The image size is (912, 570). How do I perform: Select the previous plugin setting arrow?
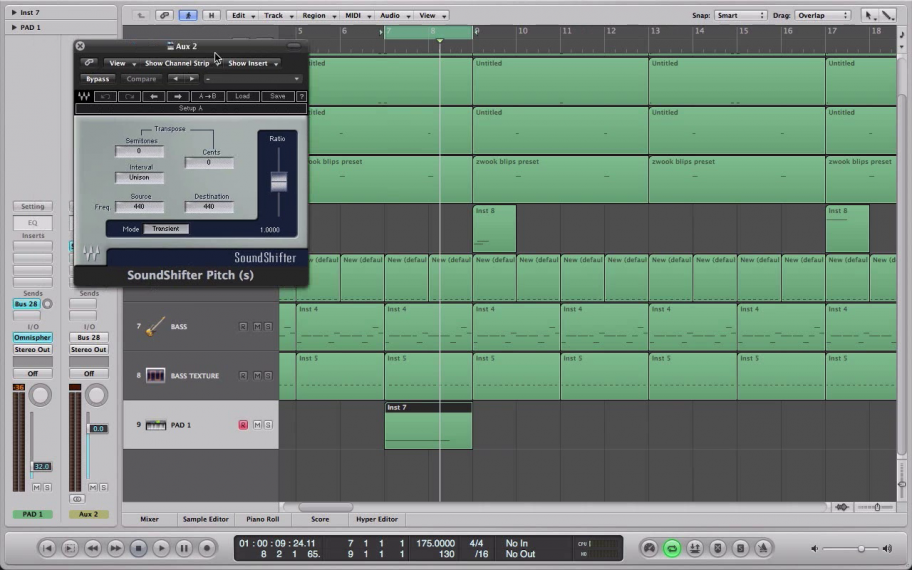click(175, 79)
